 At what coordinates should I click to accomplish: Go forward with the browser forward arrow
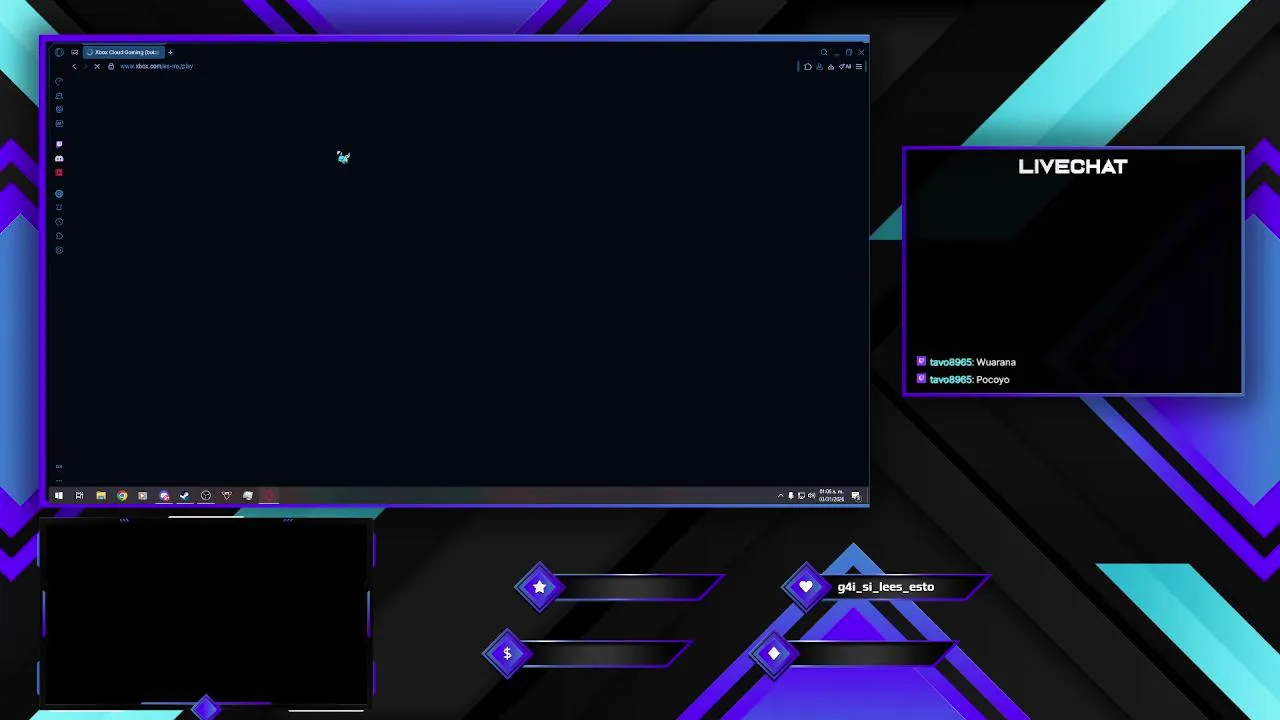click(x=85, y=66)
